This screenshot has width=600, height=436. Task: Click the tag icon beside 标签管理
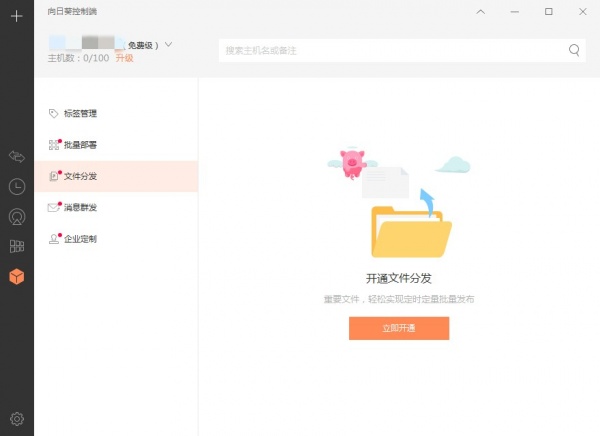pos(53,113)
